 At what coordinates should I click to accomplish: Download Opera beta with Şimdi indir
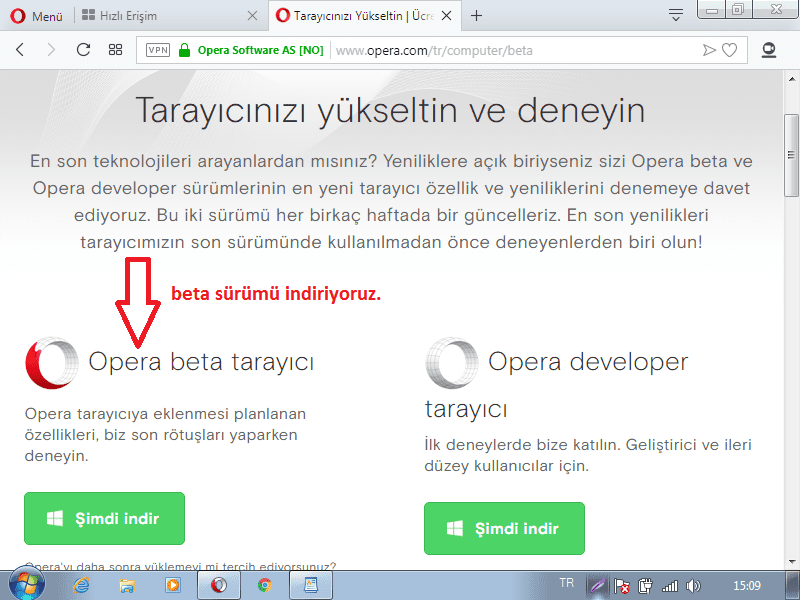click(x=104, y=518)
